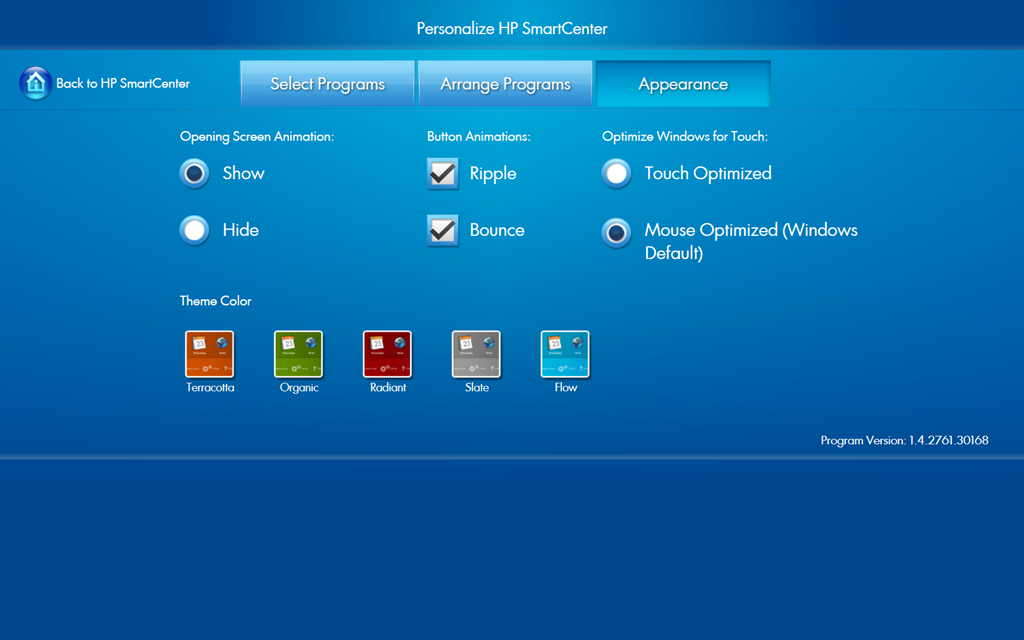The height and width of the screenshot is (640, 1024).
Task: Switch to the Select Programs tab
Action: click(x=327, y=84)
